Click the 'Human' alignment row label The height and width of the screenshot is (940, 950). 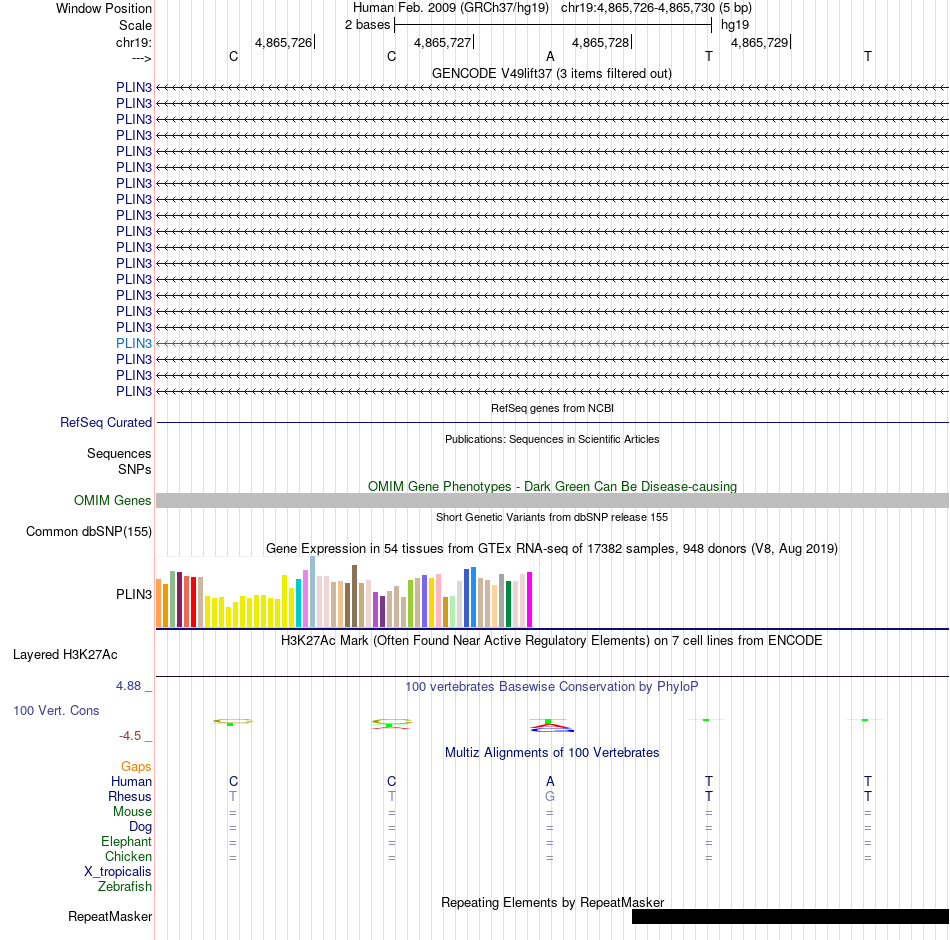131,782
